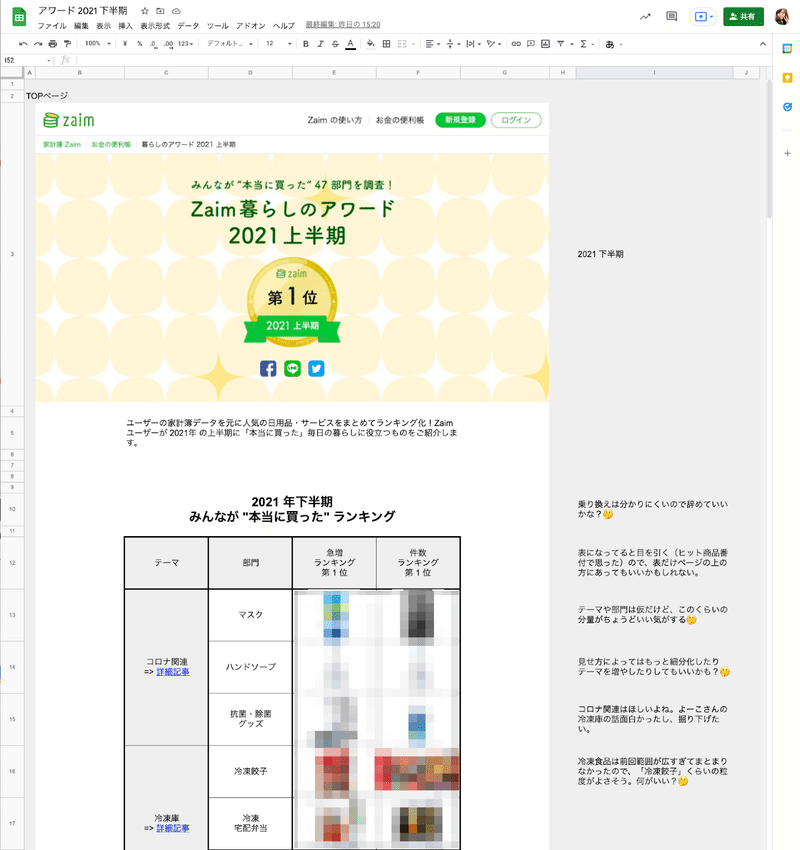Click the cell containing 2021 下半期
800x850 pixels.
point(654,254)
